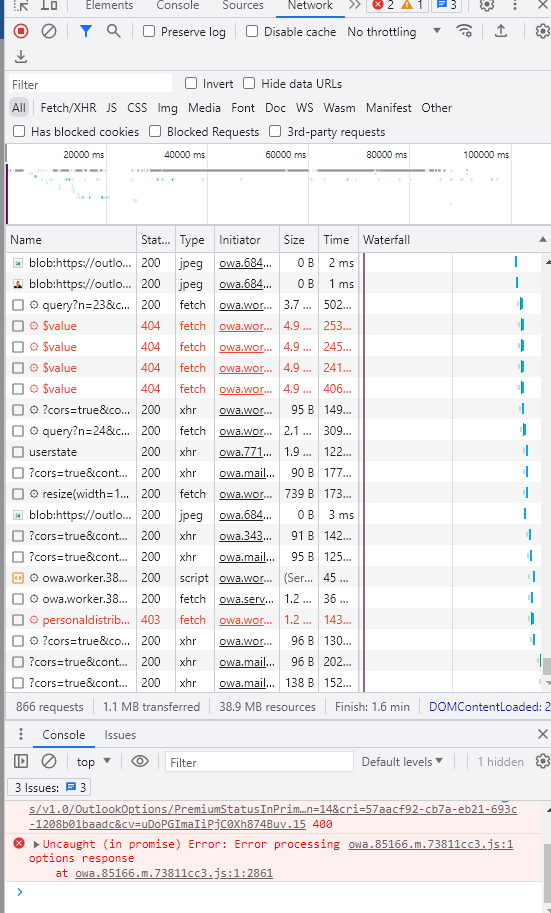The height and width of the screenshot is (913, 551).
Task: Close the console drawer
Action: coord(542,734)
